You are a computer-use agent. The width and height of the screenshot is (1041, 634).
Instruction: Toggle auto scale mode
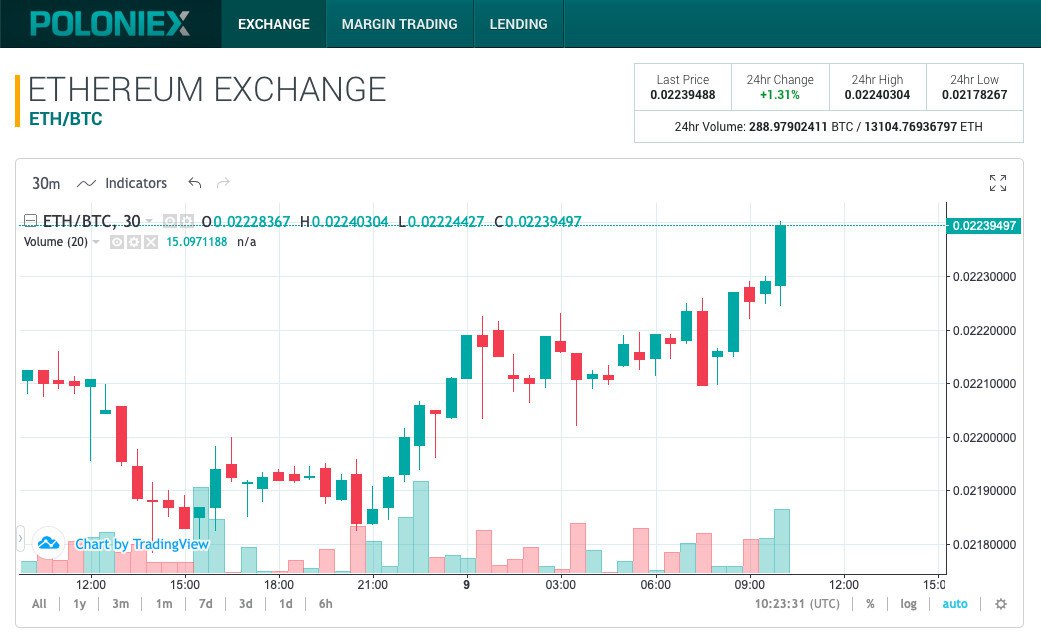[955, 604]
